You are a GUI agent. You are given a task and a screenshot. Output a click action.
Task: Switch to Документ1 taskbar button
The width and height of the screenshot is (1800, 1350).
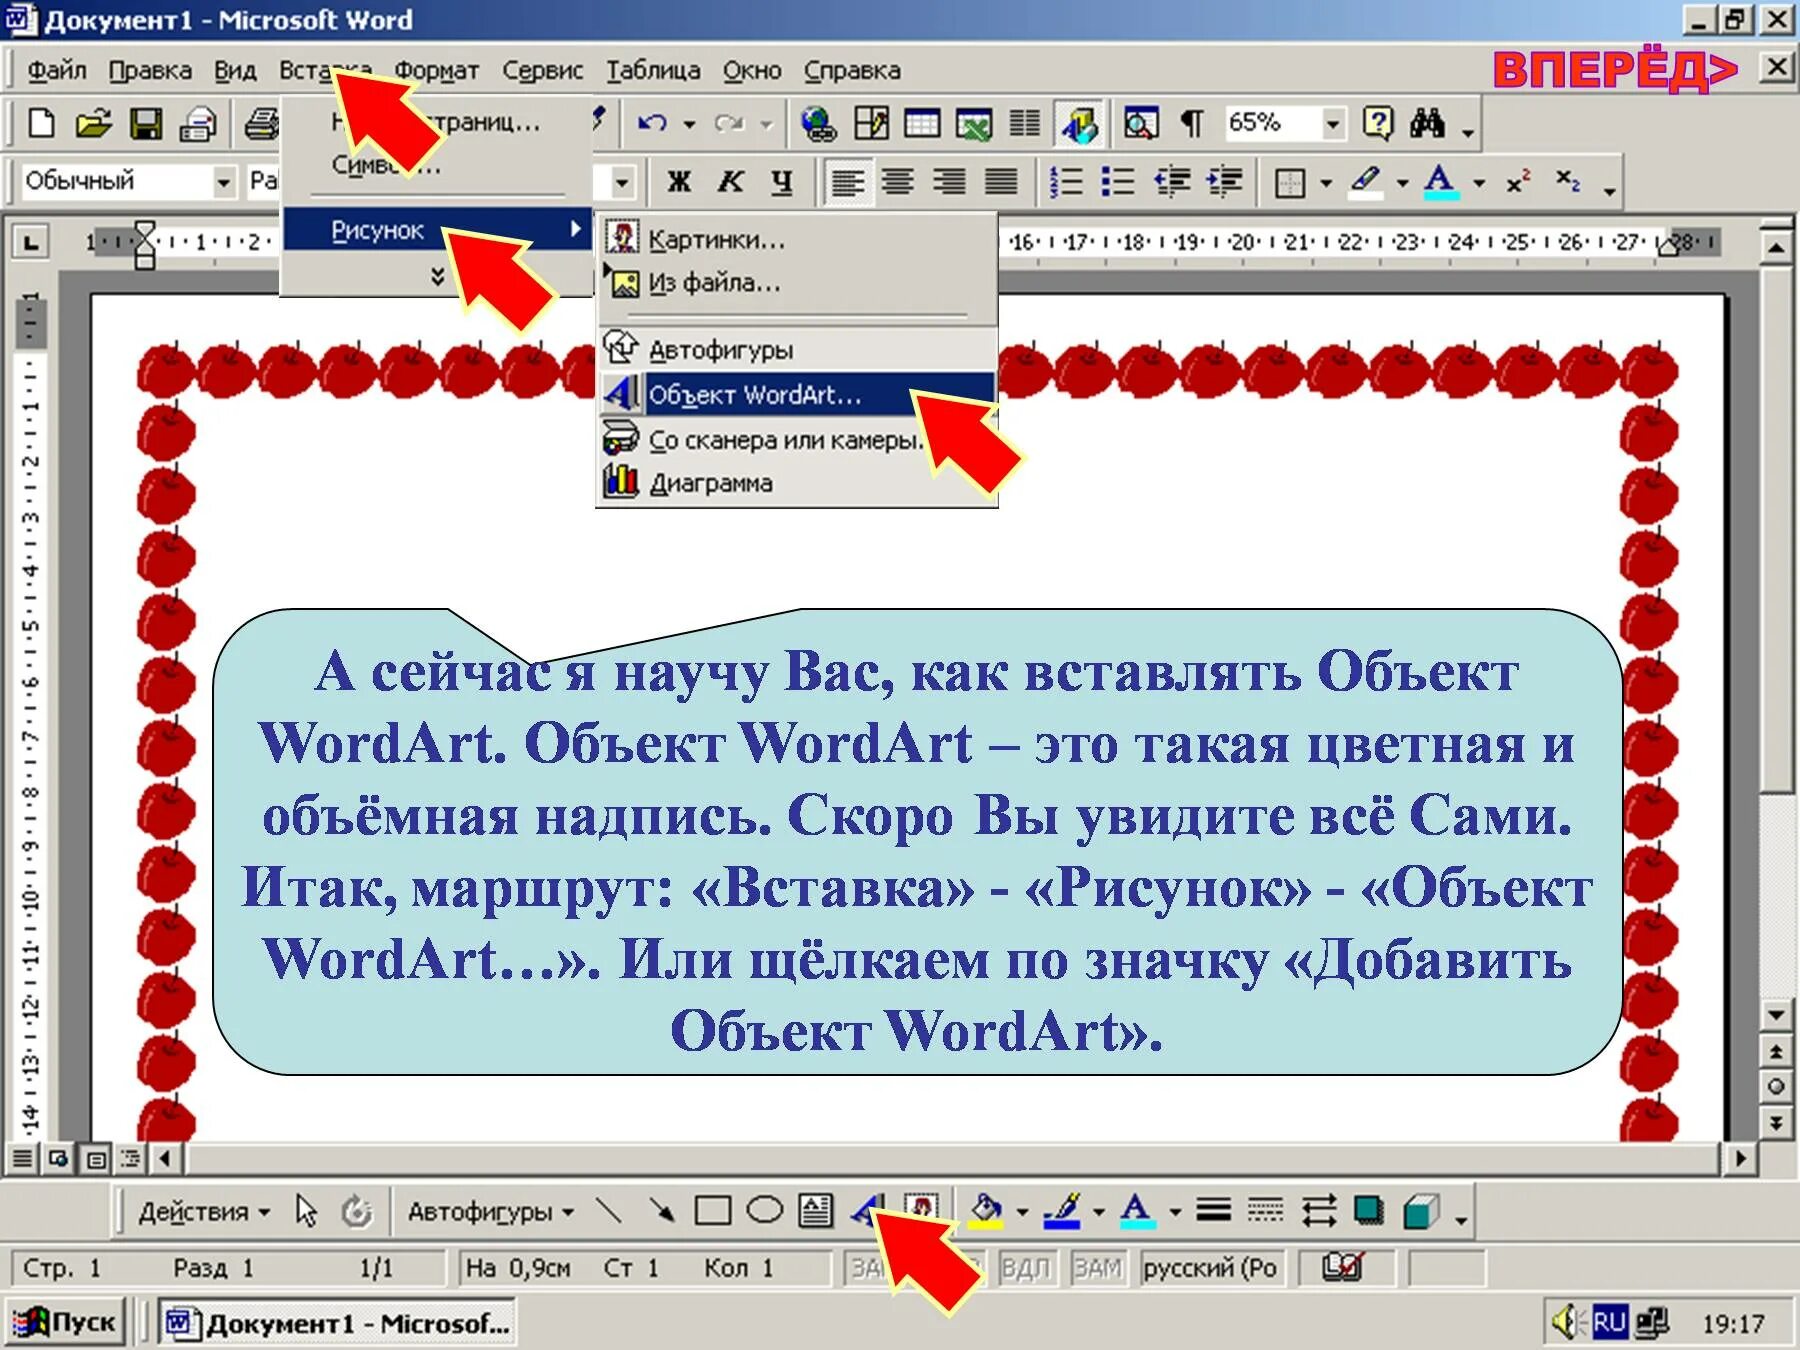(337, 1323)
